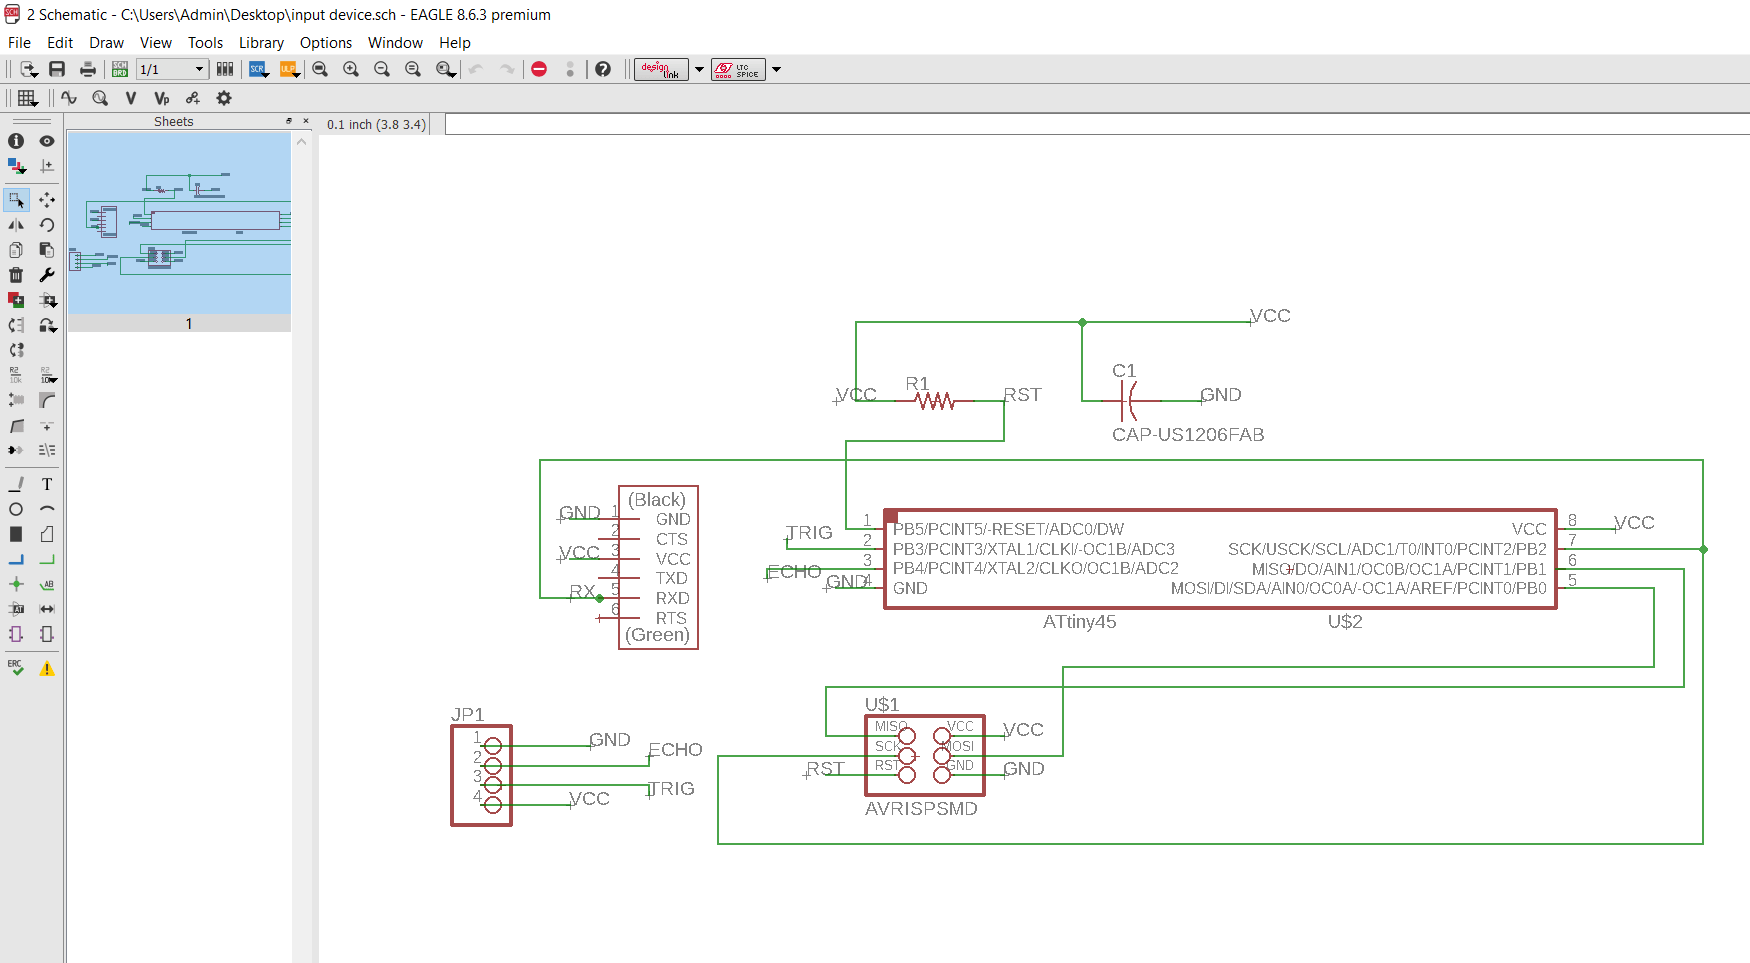Select the Copy tool
The image size is (1750, 963).
(x=16, y=250)
